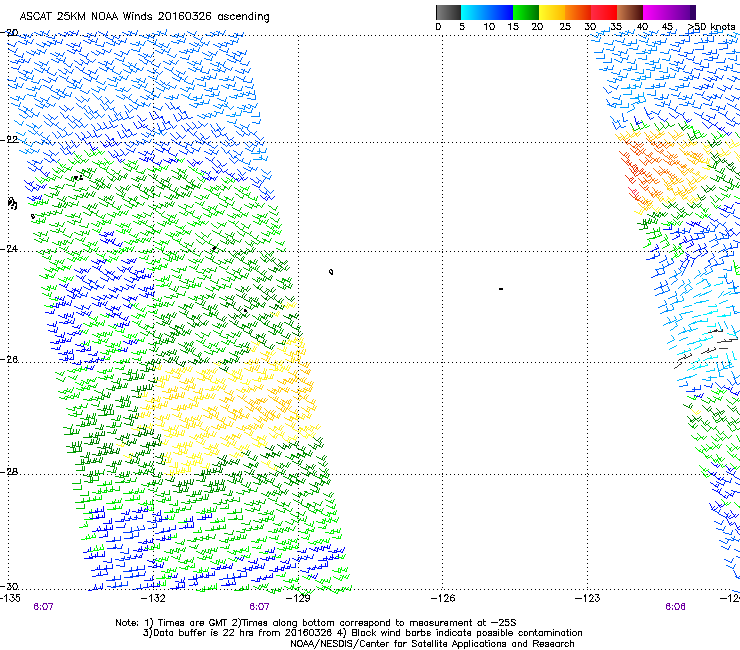This screenshot has width=740, height=650.
Task: Click the 'Times are GMT' note line
Action: point(316,623)
